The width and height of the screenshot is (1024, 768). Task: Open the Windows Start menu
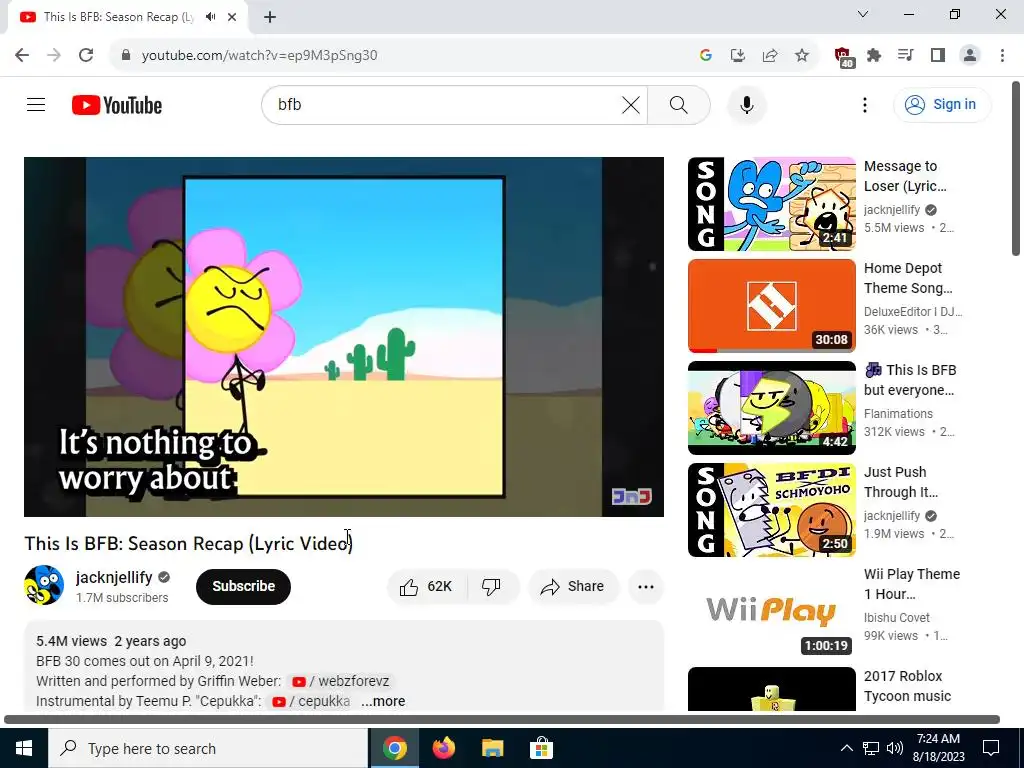click(24, 748)
